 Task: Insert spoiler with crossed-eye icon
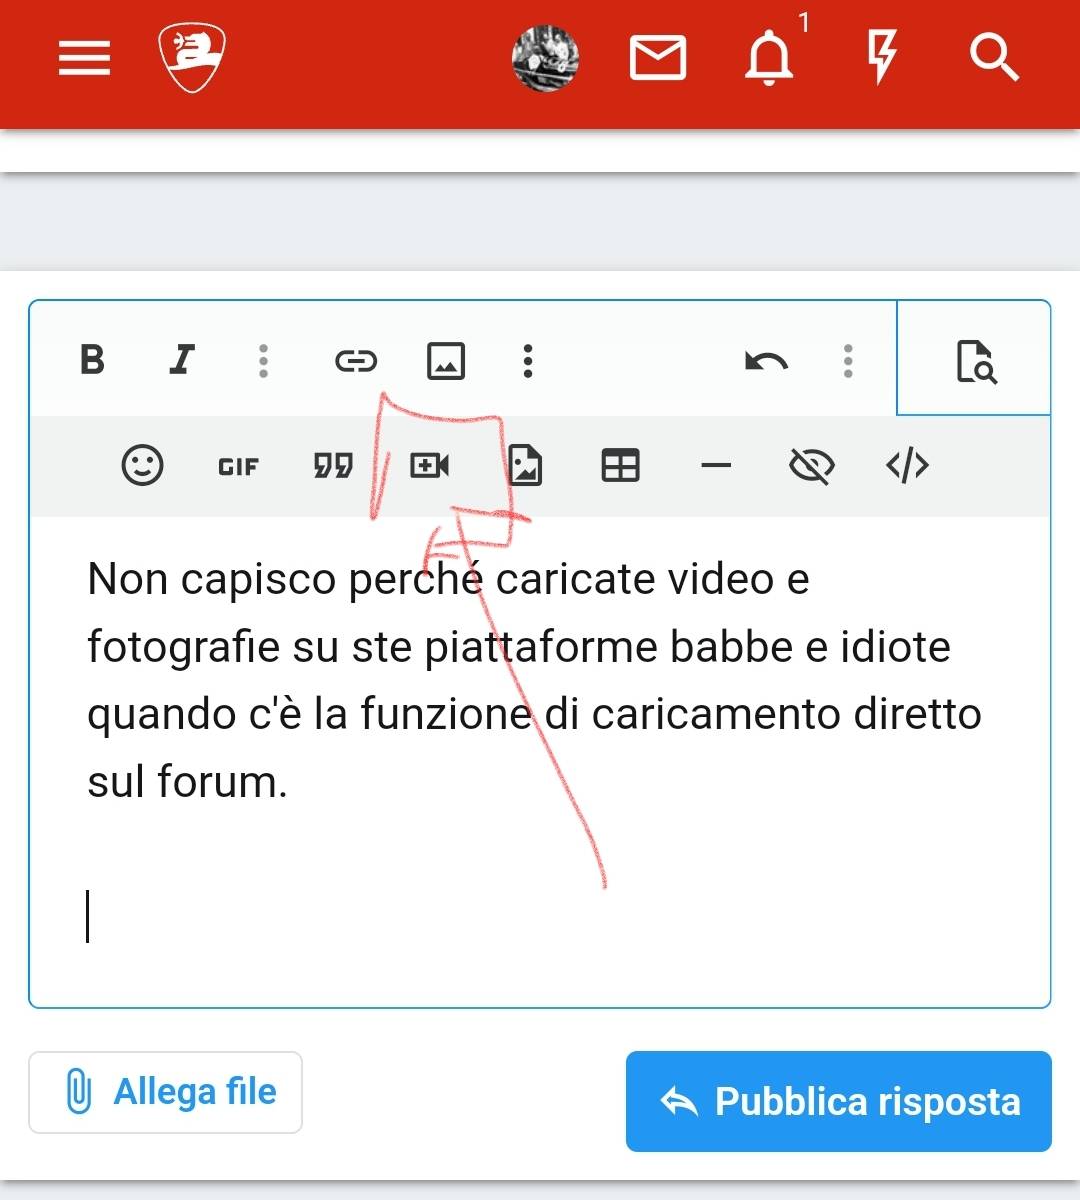pyautogui.click(x=811, y=466)
